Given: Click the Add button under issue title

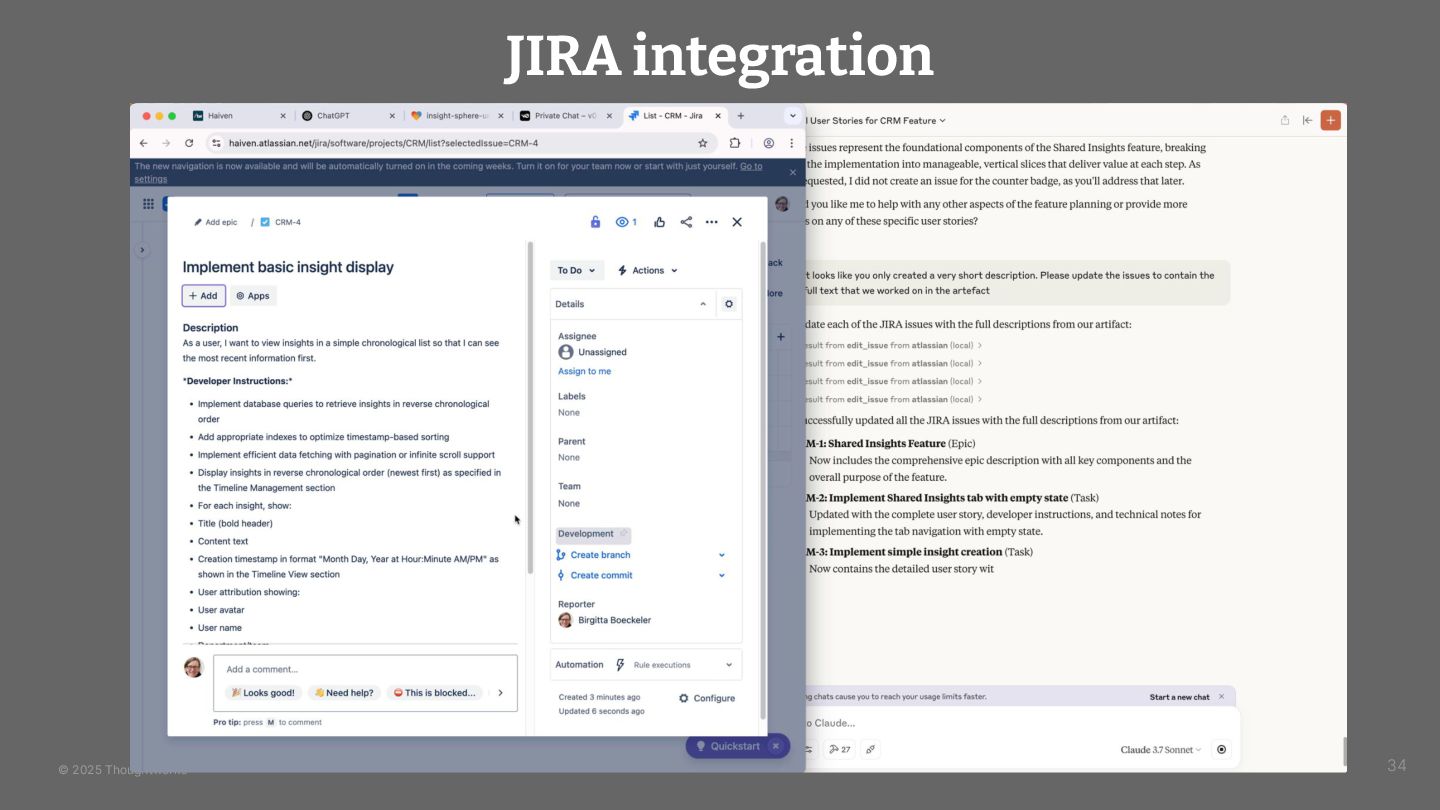Looking at the screenshot, I should tap(203, 296).
